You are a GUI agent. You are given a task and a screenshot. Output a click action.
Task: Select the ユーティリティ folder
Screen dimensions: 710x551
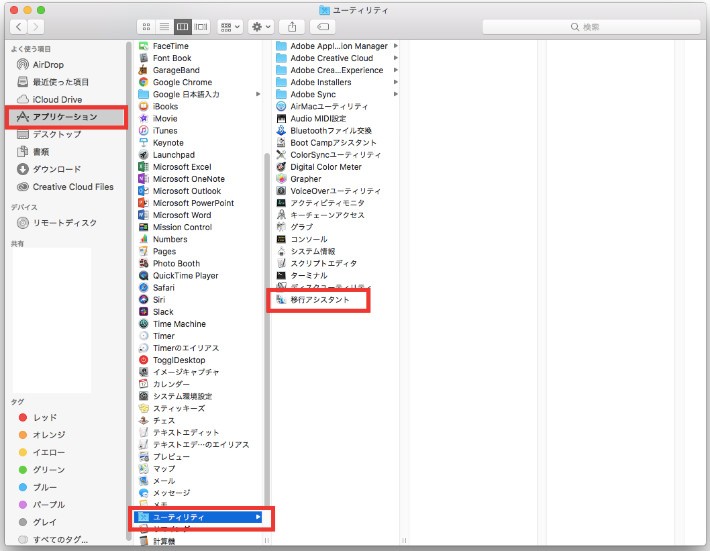click(199, 517)
